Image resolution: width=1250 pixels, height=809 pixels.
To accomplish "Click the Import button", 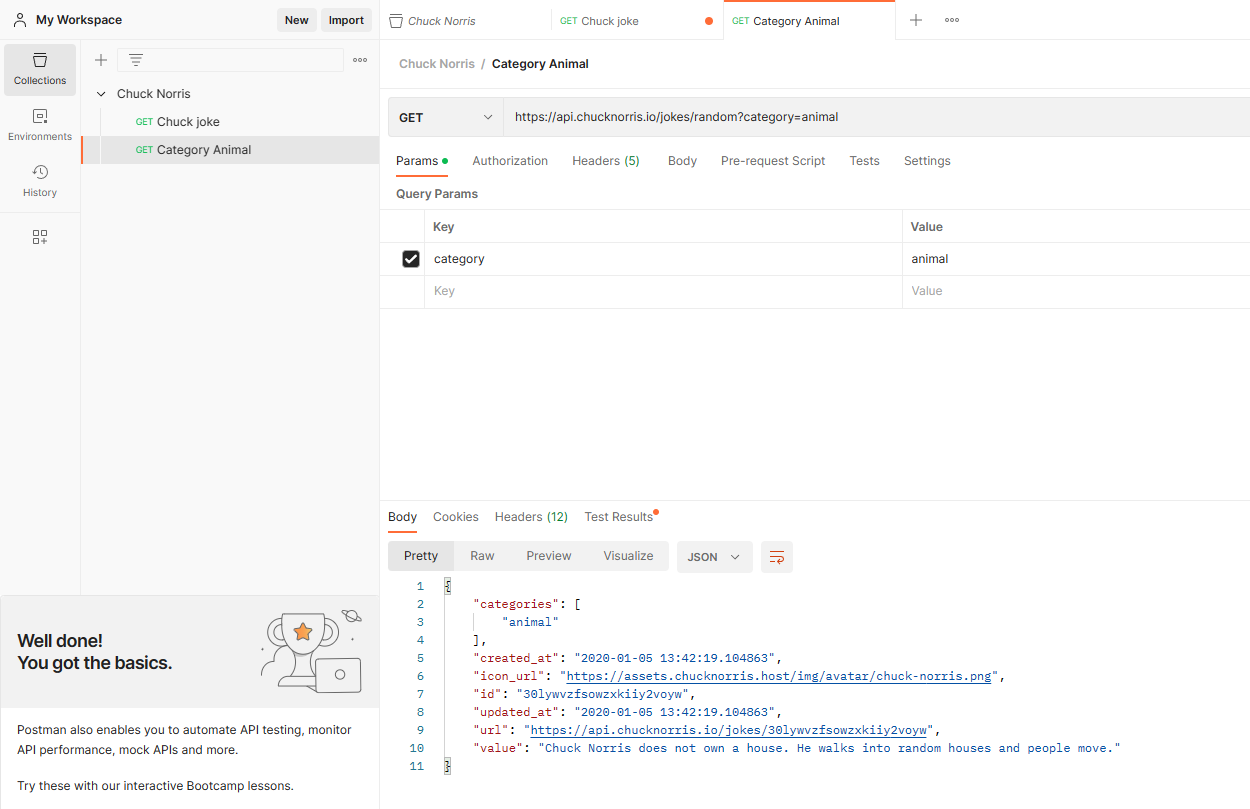I will [x=347, y=20].
